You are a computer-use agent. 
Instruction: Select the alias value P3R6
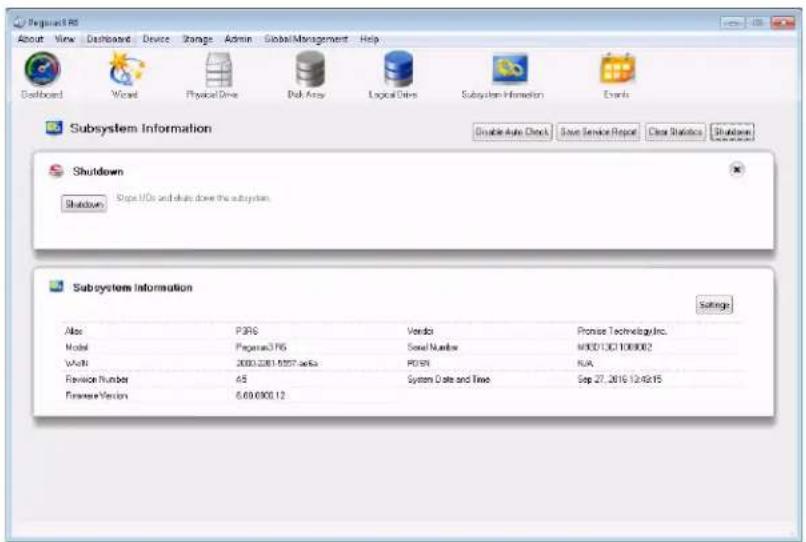[x=247, y=331]
